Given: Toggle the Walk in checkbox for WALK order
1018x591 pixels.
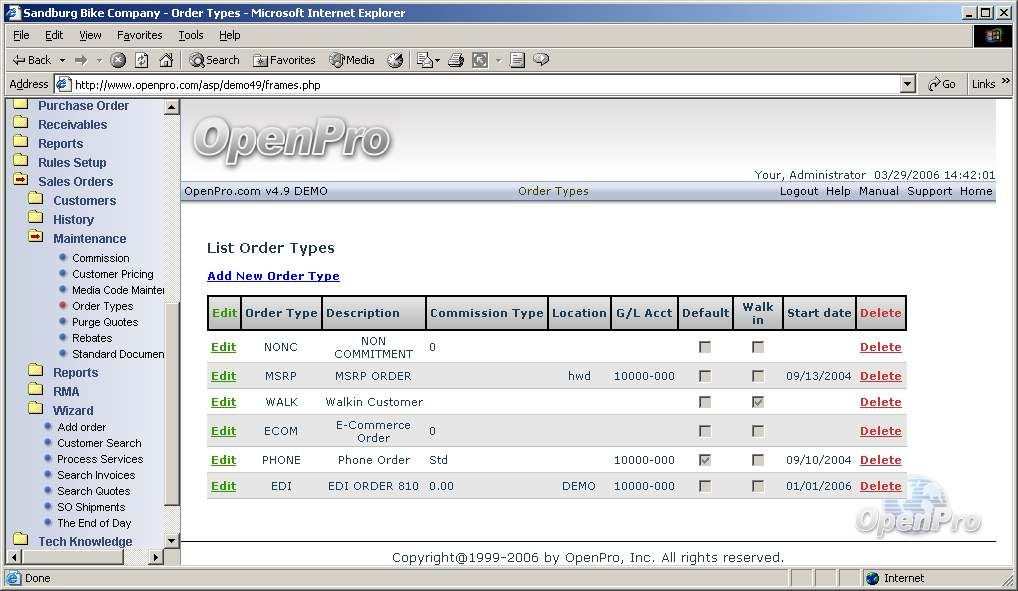Looking at the screenshot, I should coord(758,402).
